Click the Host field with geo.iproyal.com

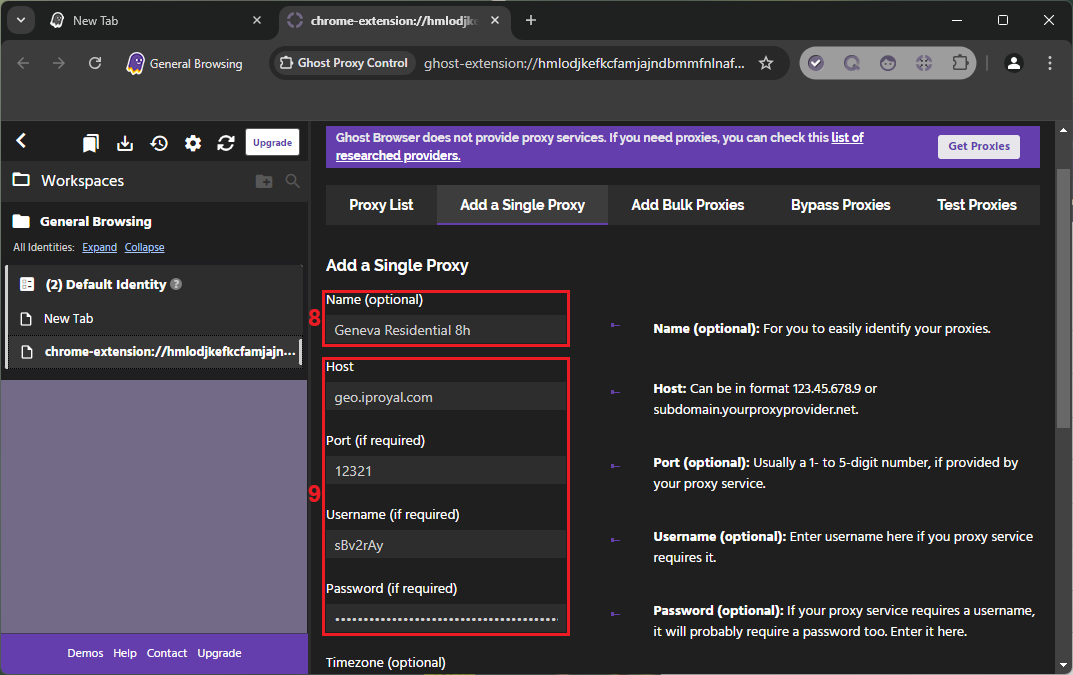446,397
